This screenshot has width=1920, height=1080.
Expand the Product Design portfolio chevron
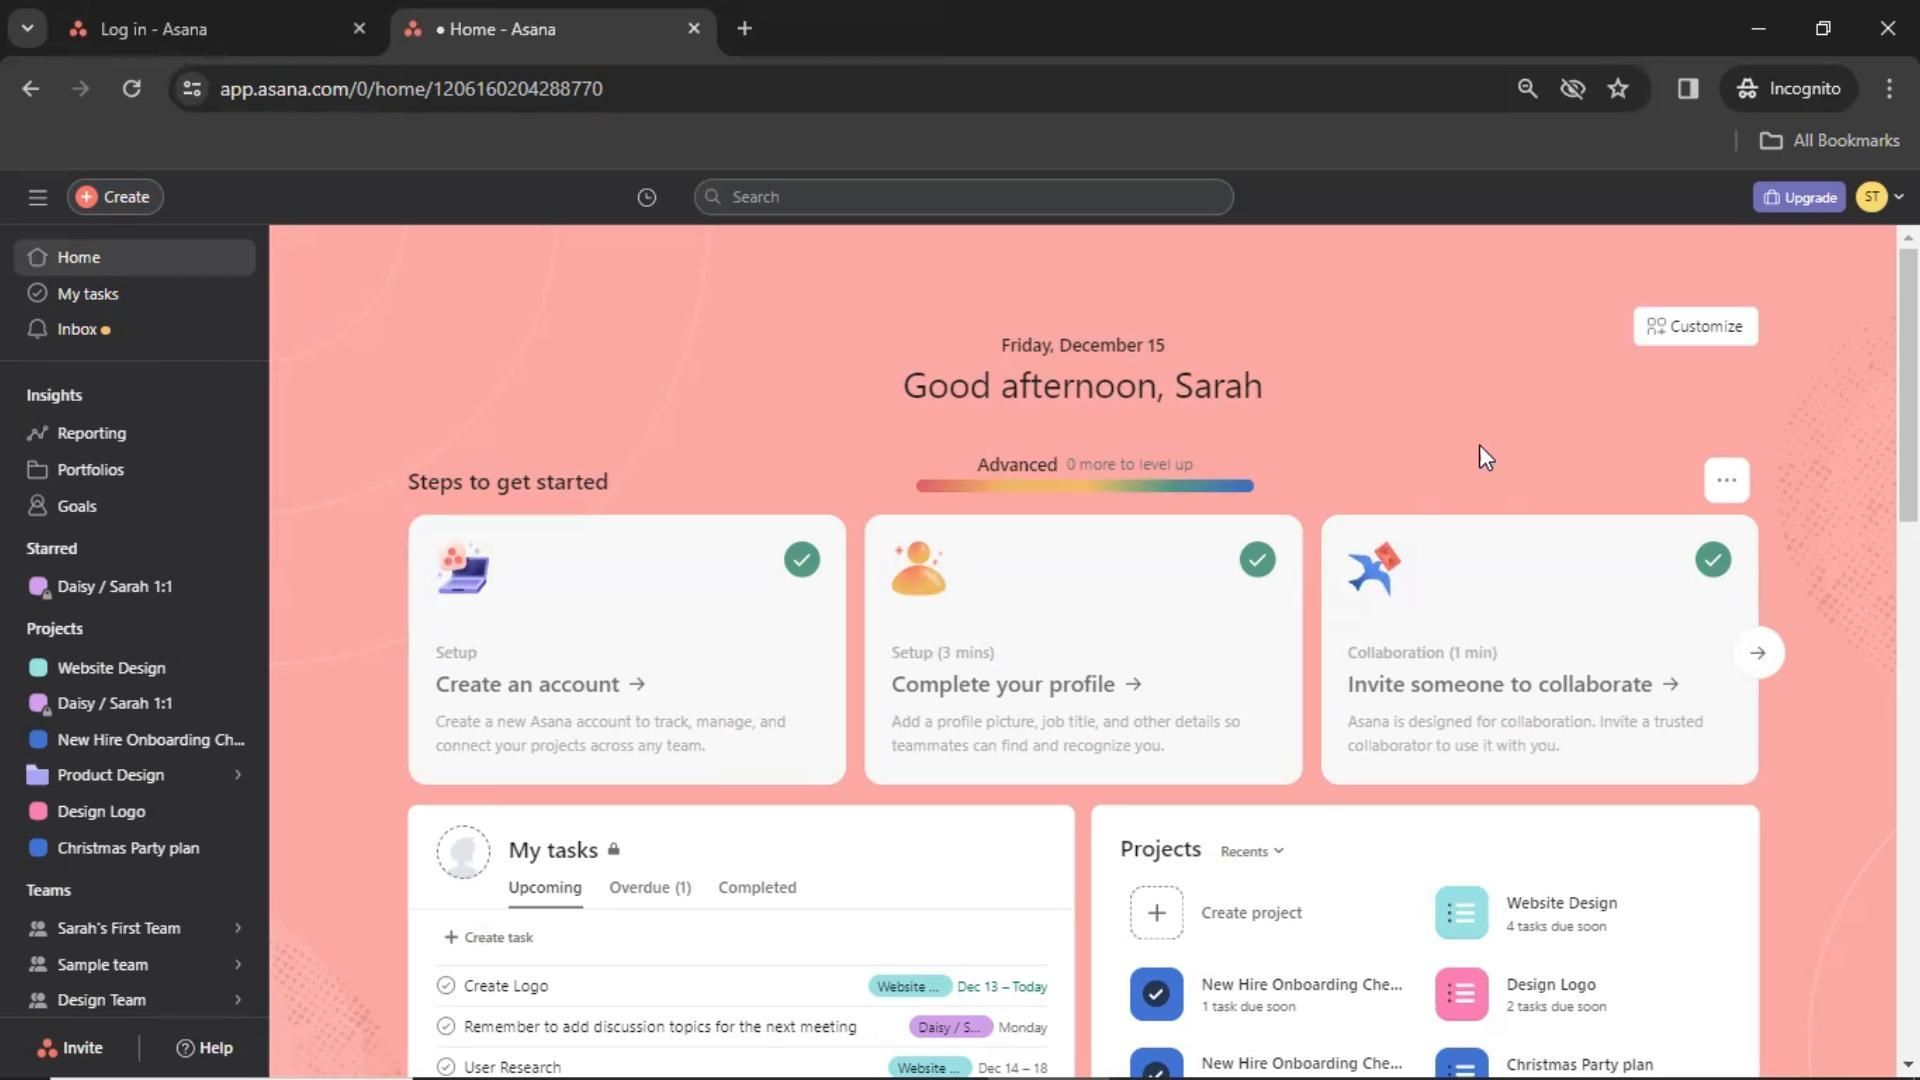point(238,775)
